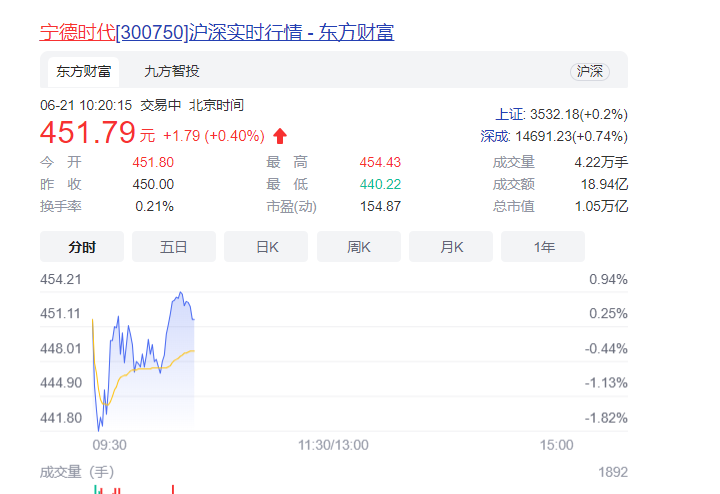Image resolution: width=720 pixels, height=494 pixels.
Task: Click the 交易中 status text
Action: point(161,105)
